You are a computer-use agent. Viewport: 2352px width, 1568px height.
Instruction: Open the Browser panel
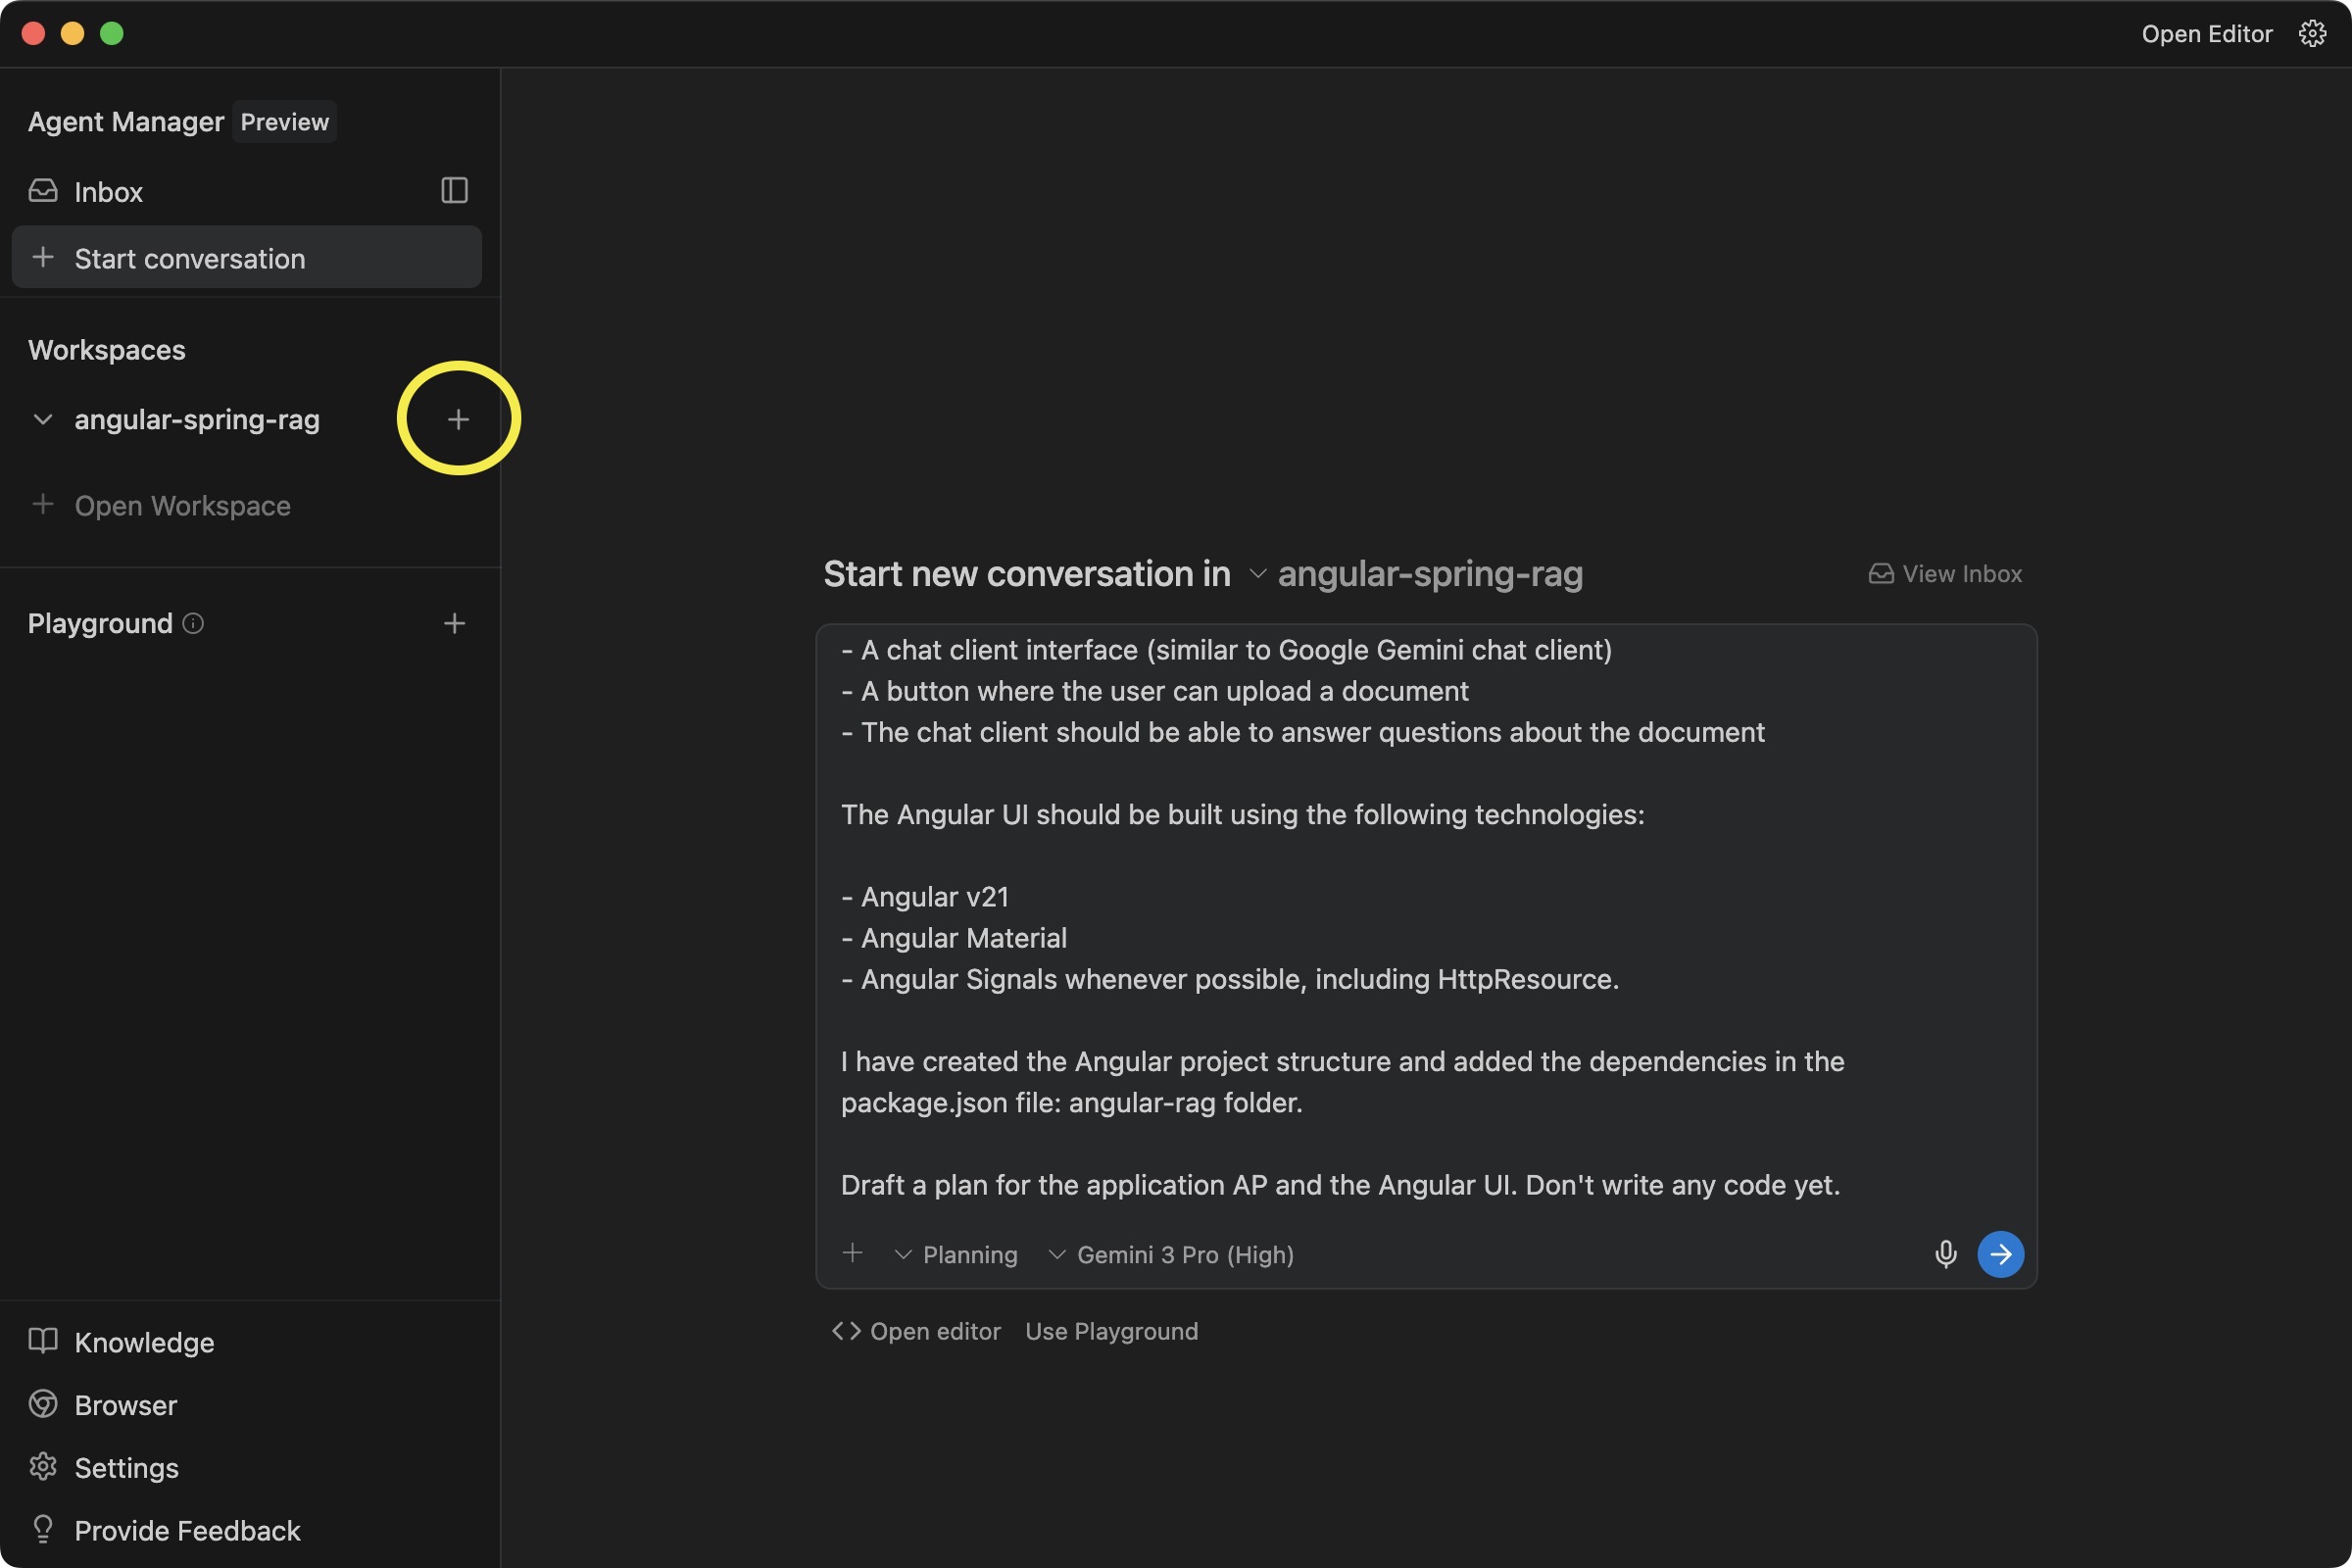click(x=126, y=1404)
